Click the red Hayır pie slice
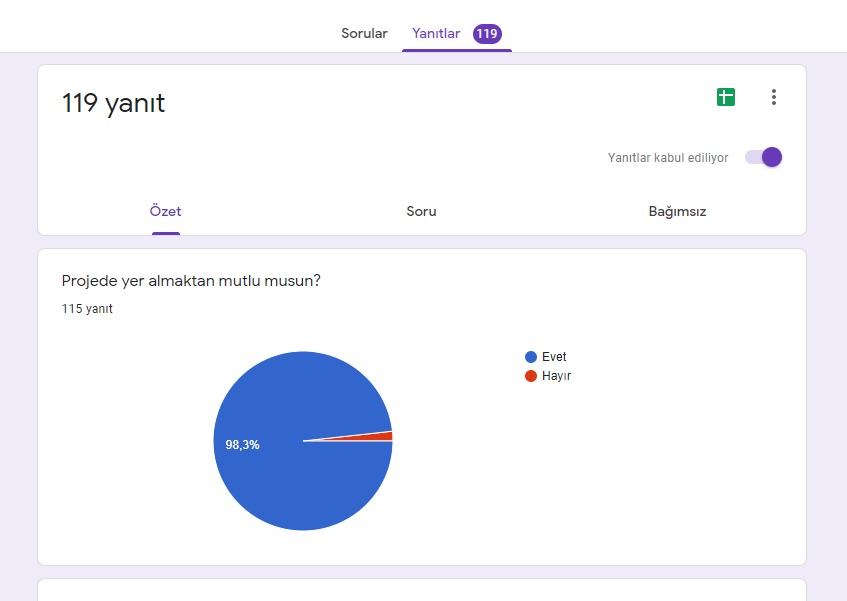The image size is (847, 601). click(x=384, y=436)
